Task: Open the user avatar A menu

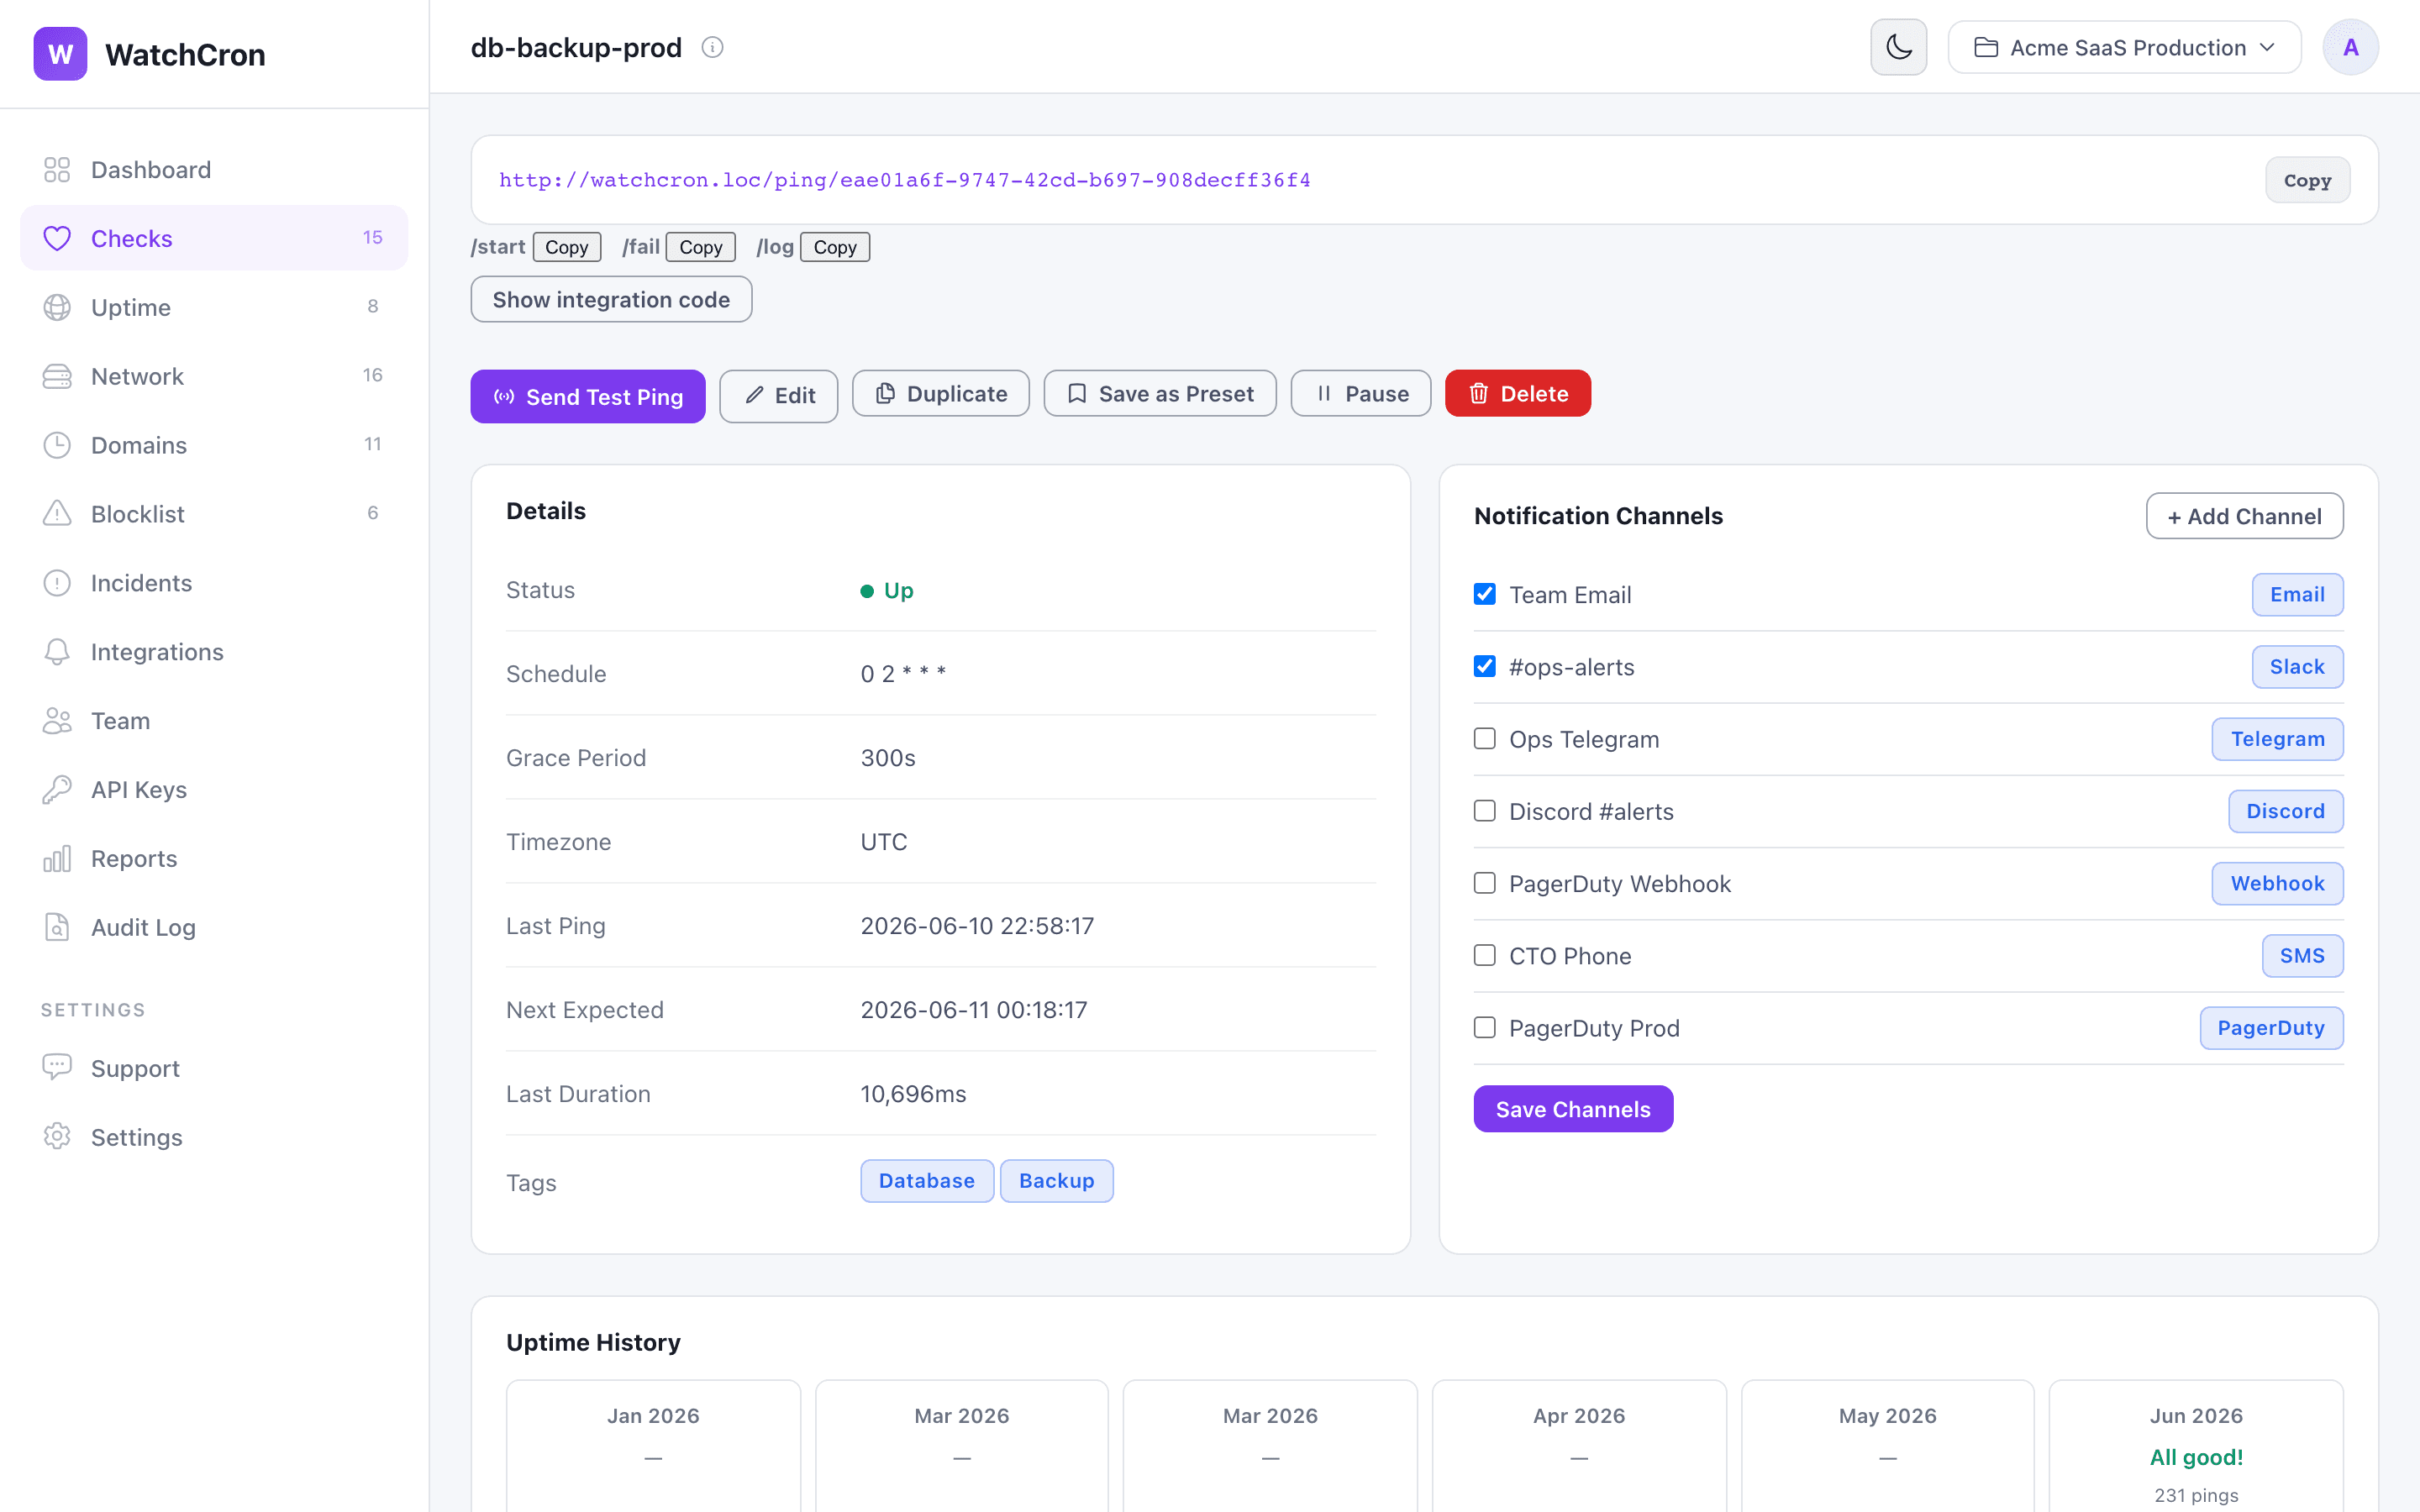Action: tap(2350, 47)
